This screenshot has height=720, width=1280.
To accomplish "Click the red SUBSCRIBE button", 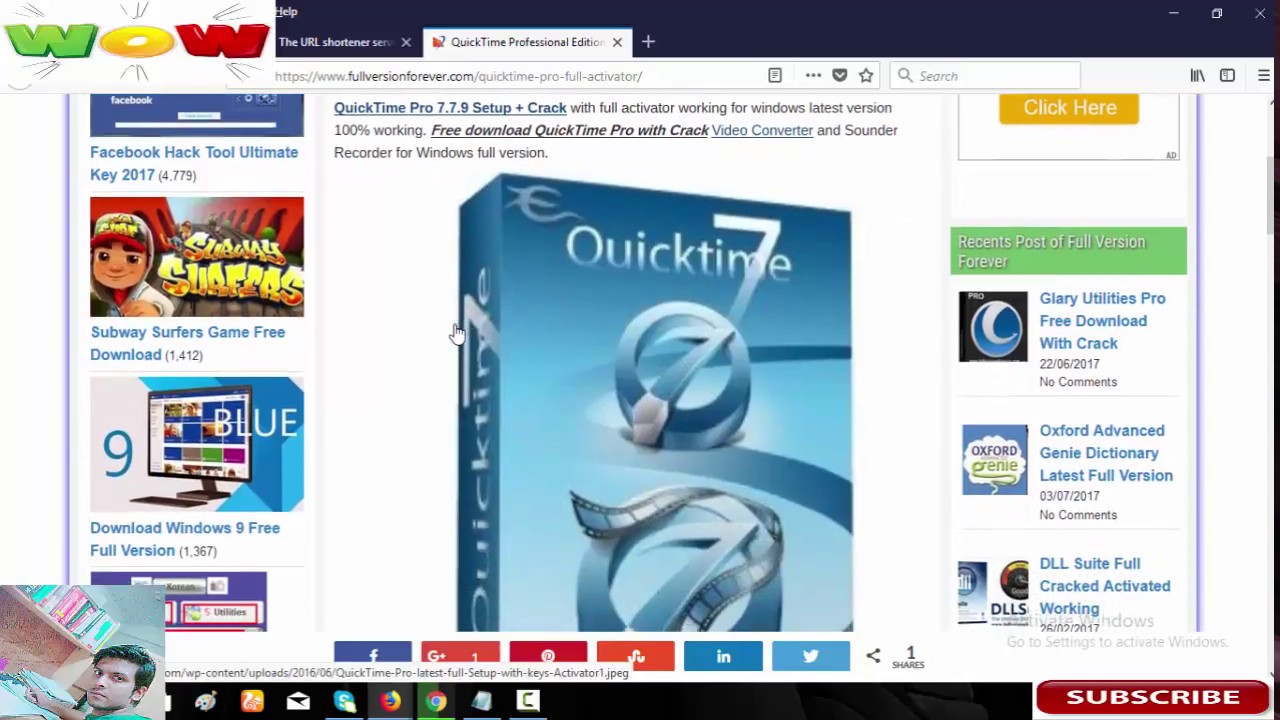I will (1153, 698).
